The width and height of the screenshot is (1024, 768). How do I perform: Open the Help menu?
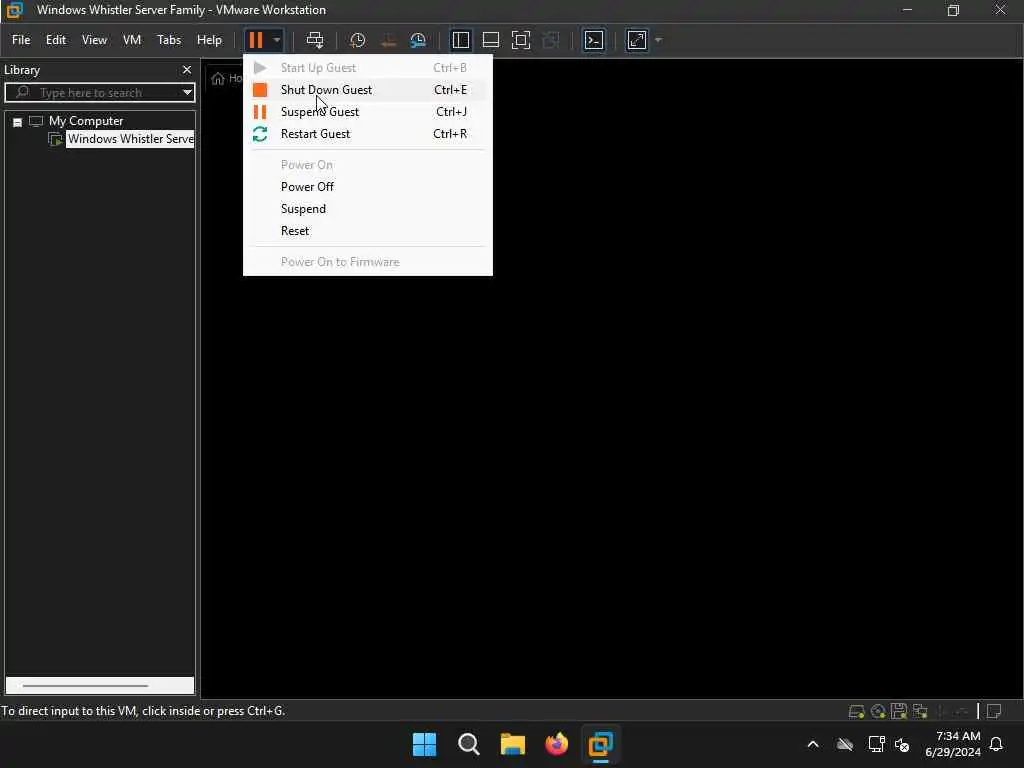[209, 40]
